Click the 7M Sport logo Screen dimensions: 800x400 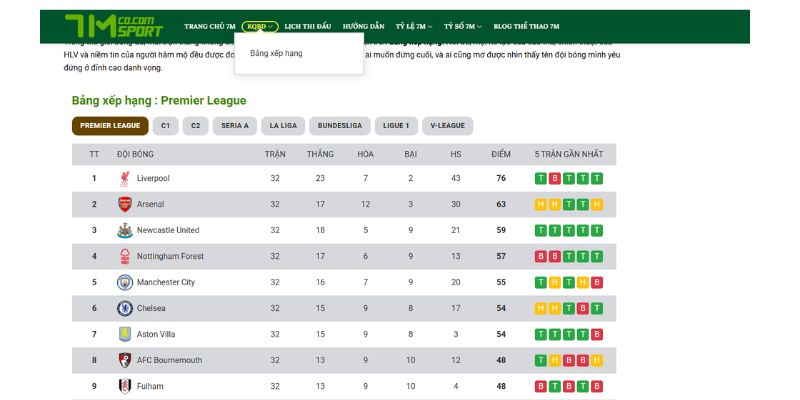point(114,26)
